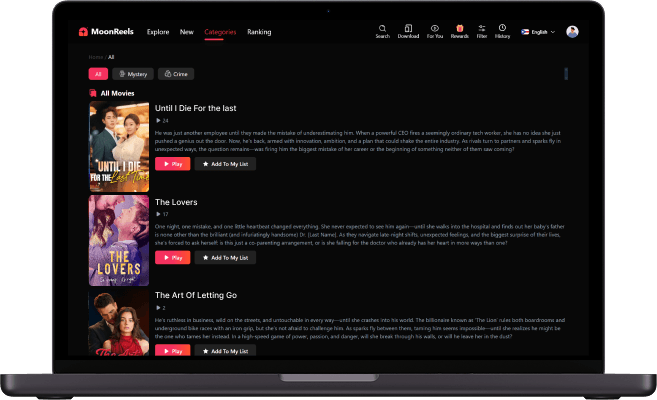Click the Home breadcrumb link
This screenshot has width=657, height=400.
click(96, 57)
